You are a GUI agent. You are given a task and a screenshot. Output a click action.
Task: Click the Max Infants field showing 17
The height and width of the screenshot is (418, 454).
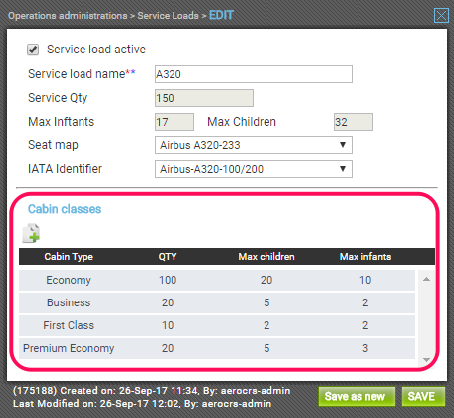pos(174,122)
